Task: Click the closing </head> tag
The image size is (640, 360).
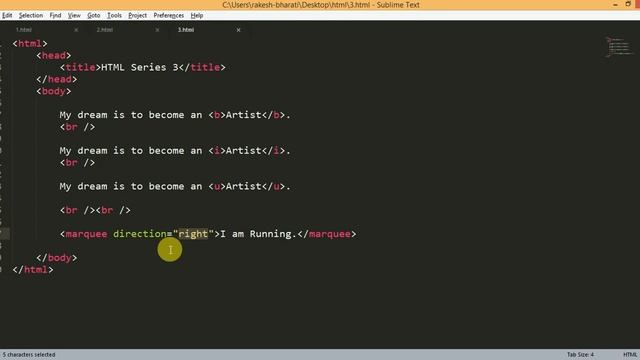Action: pyautogui.click(x=56, y=79)
